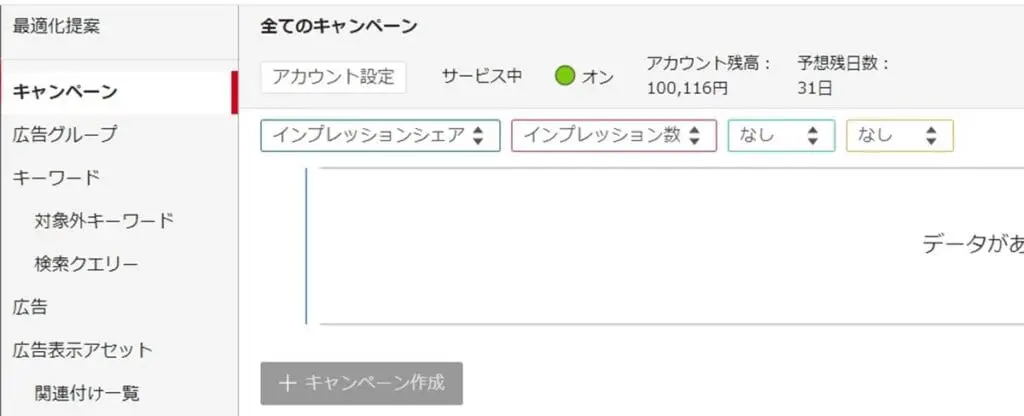Expand the yellow-bordered なし dropdown
The height and width of the screenshot is (416, 1024).
click(900, 136)
